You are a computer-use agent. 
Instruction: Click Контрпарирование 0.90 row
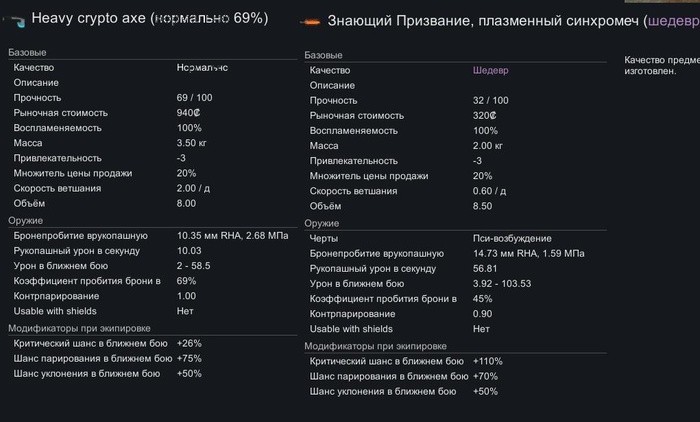[450, 314]
